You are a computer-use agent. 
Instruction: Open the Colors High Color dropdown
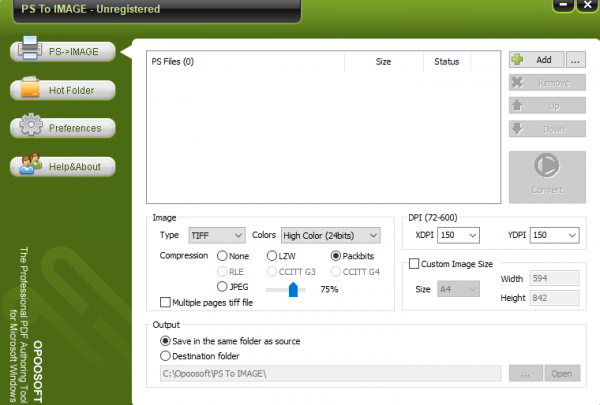click(x=331, y=235)
